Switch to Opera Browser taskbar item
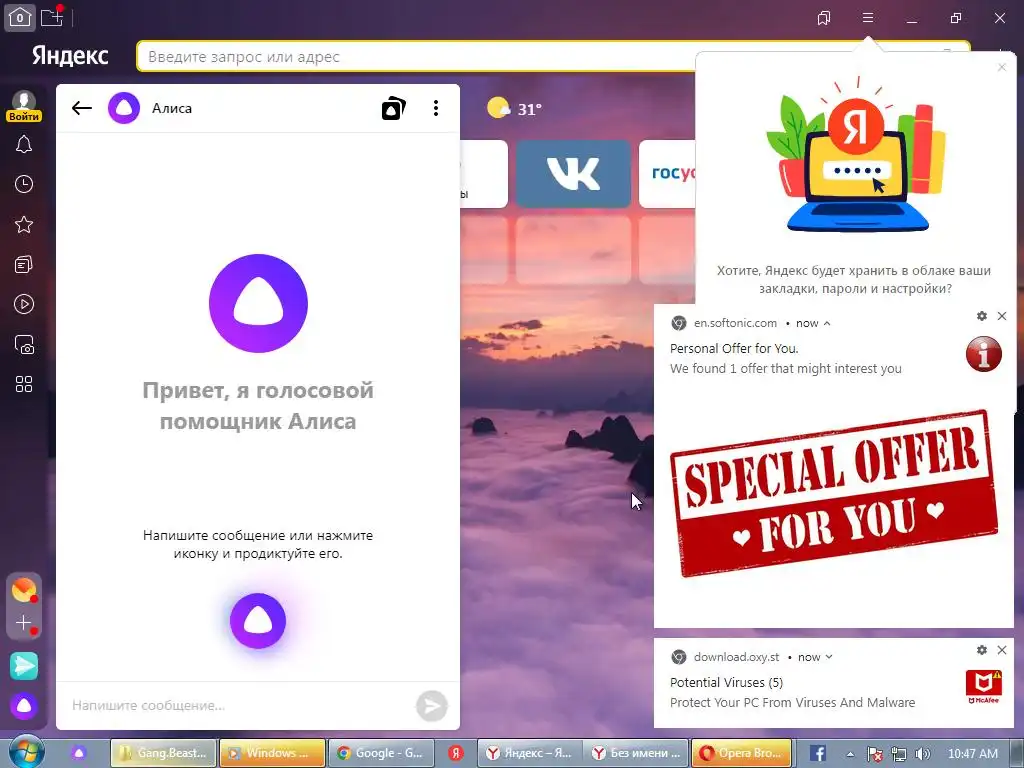This screenshot has width=1024, height=768. 743,753
